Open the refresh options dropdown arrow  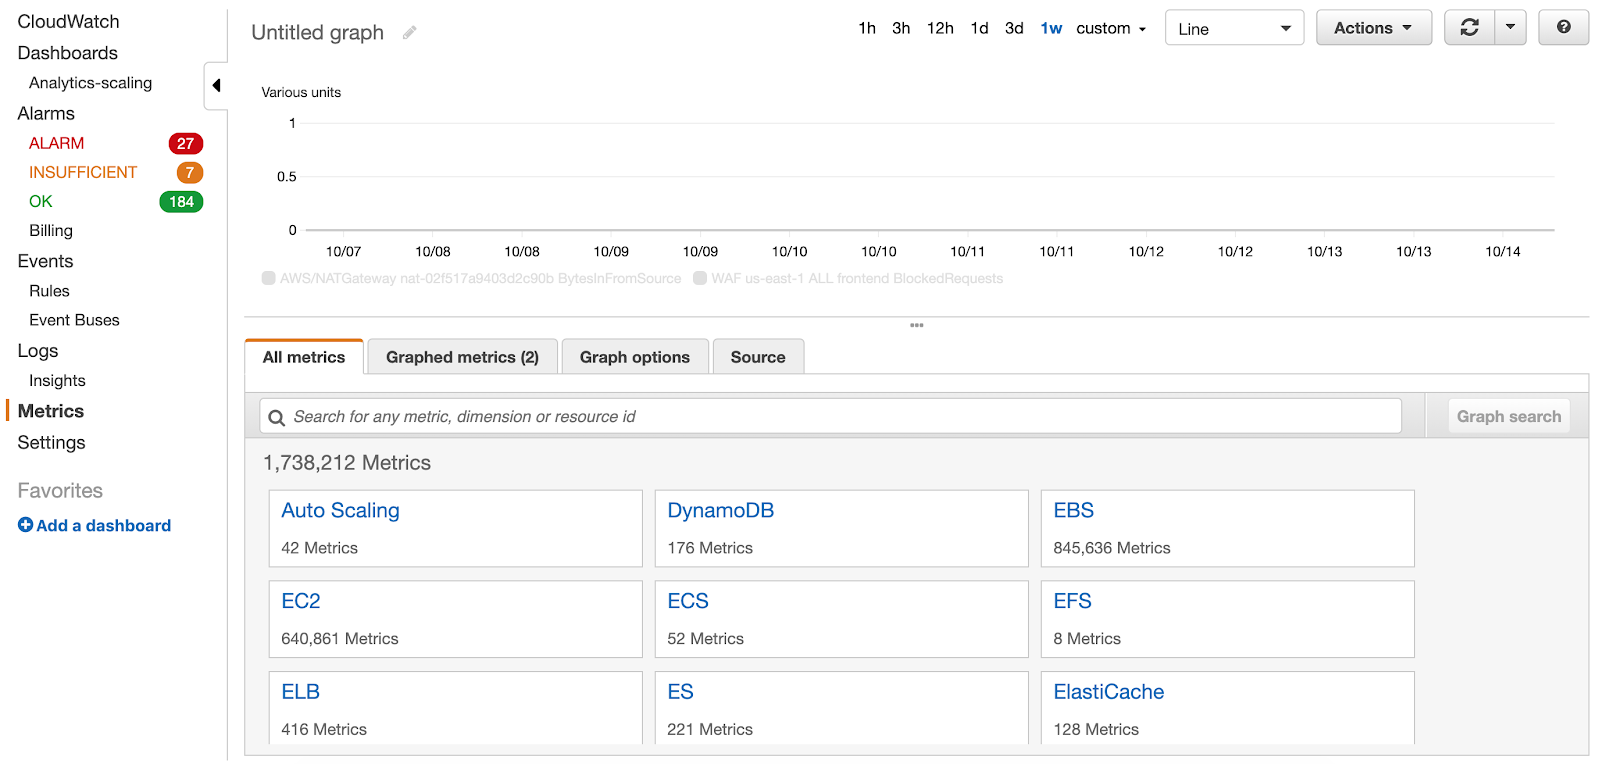[1510, 28]
